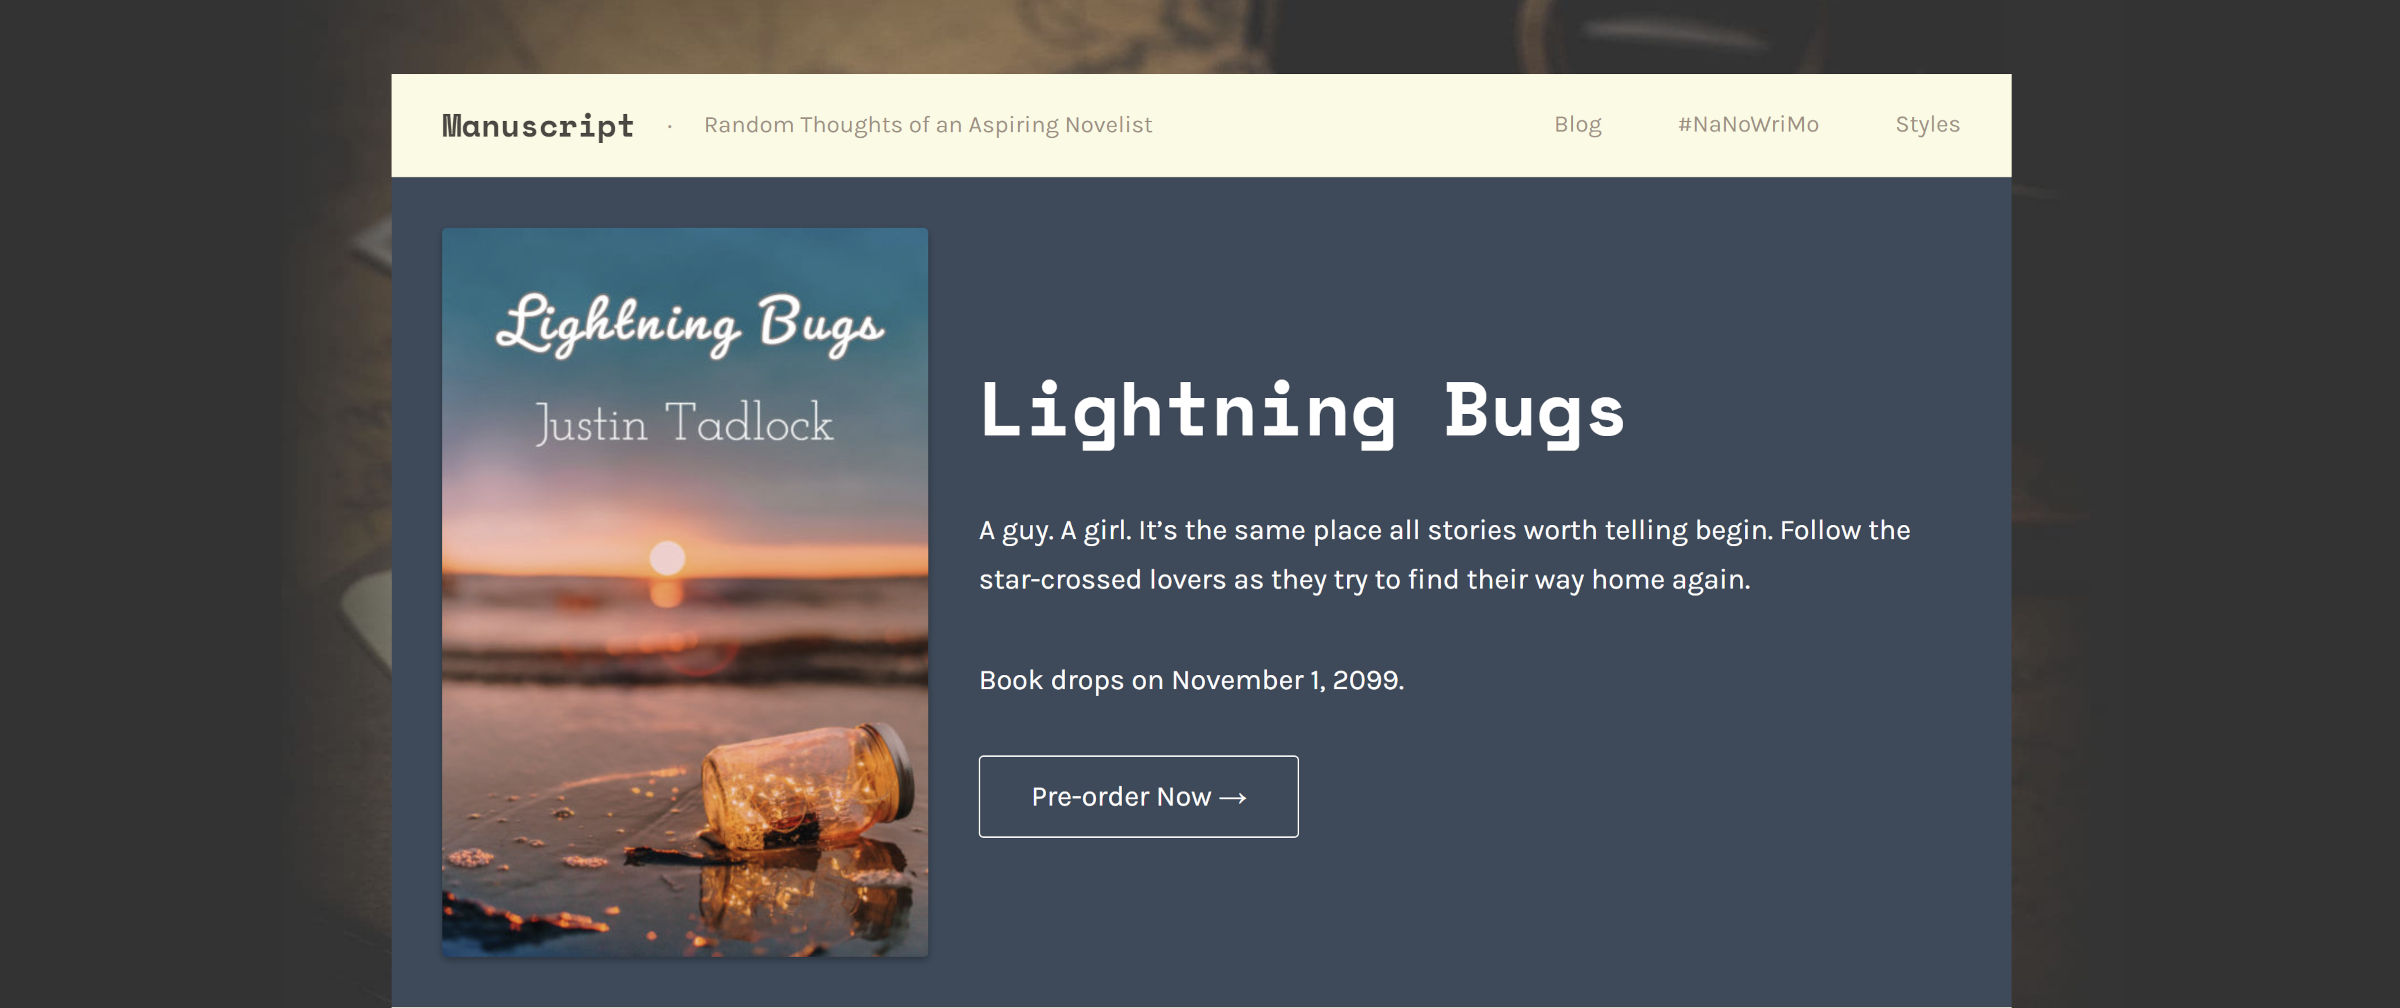The height and width of the screenshot is (1008, 2400).
Task: Click the release date text
Action: point(1192,680)
